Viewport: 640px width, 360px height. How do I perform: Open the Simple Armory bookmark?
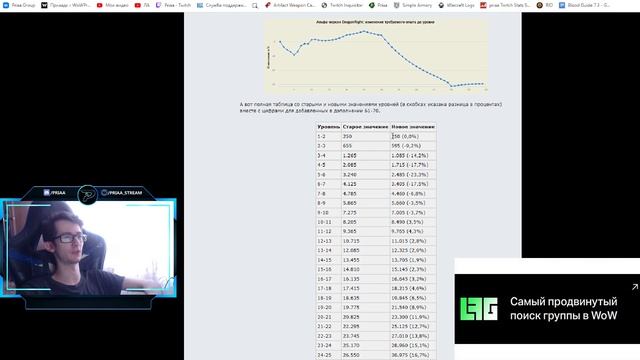(413, 5)
